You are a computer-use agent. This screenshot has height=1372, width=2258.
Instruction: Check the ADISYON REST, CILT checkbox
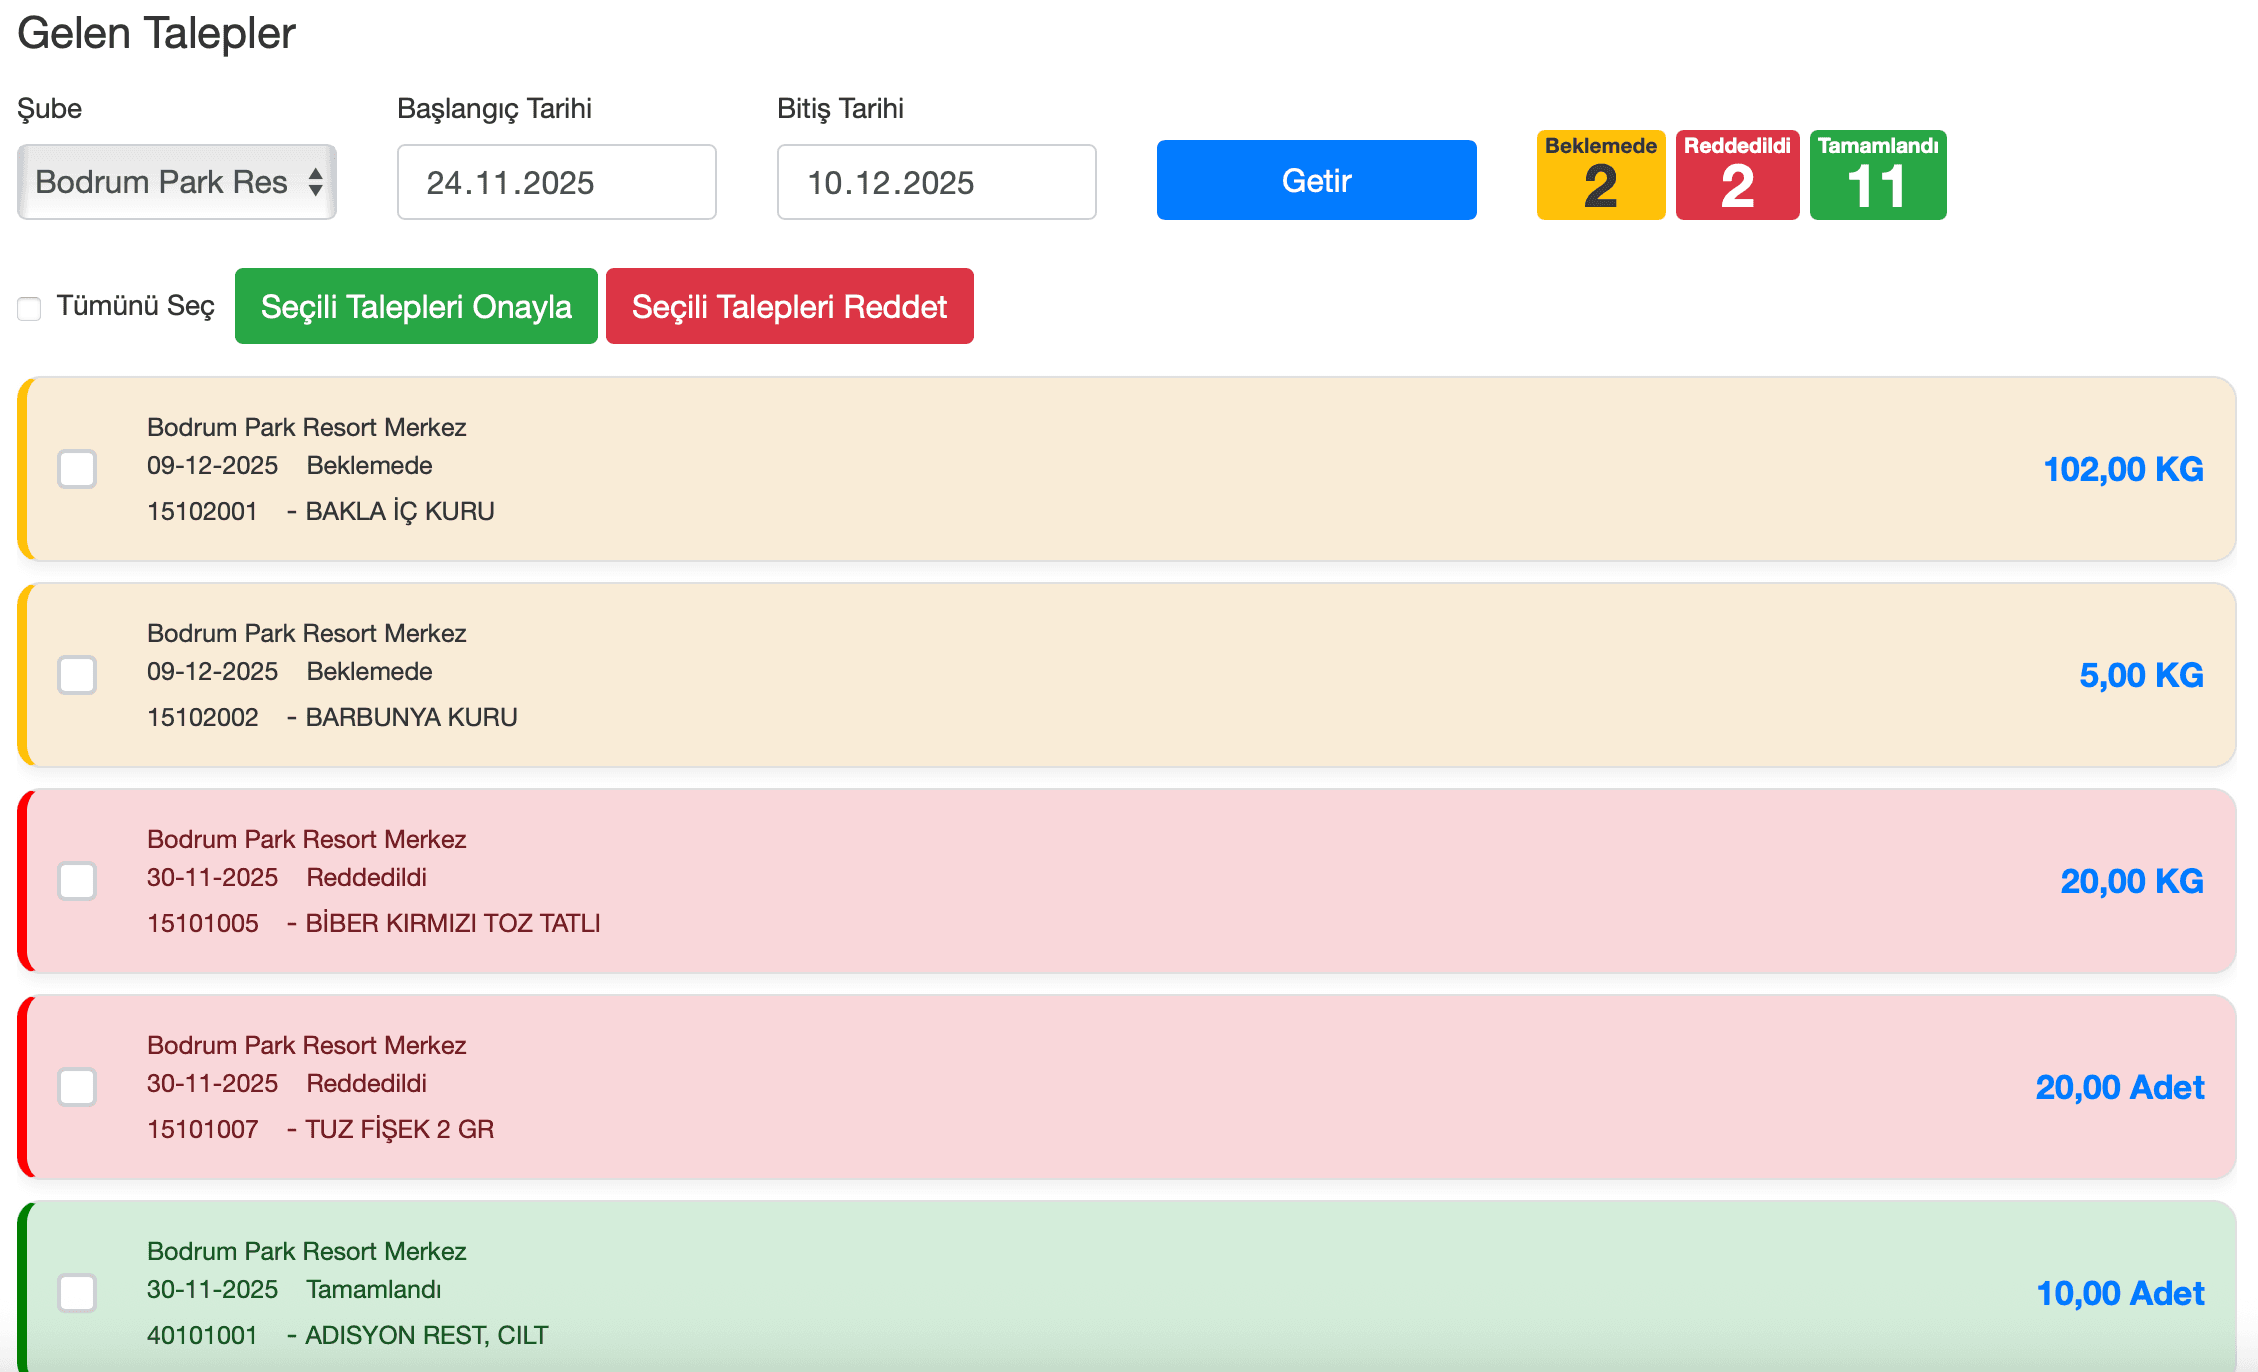pyautogui.click(x=77, y=1293)
